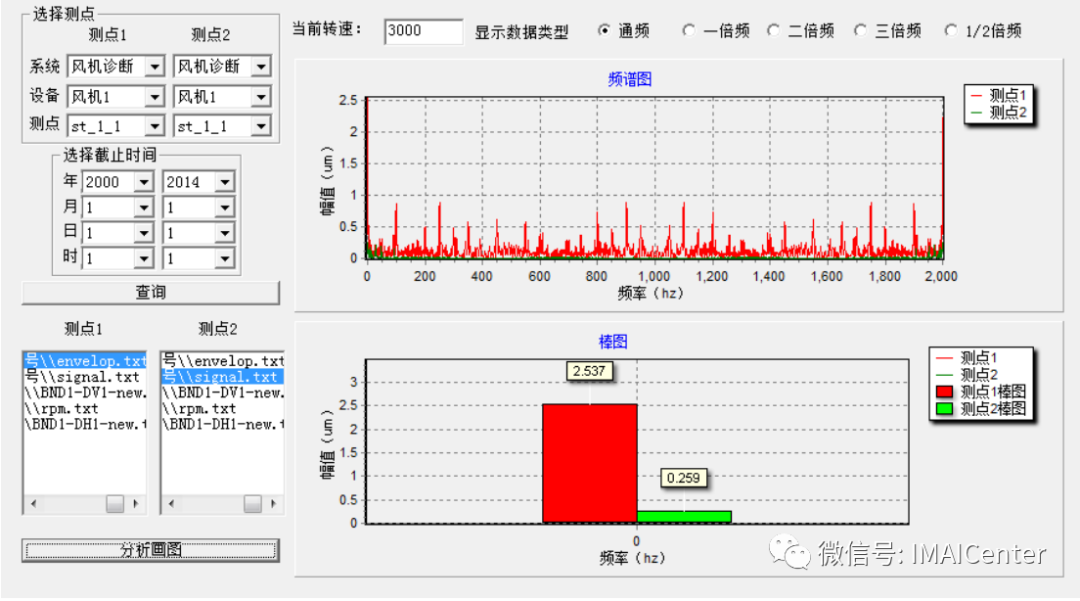This screenshot has height=601, width=1080.
Task: Click the red 测点1棒图 legend swatch
Action: click(944, 391)
